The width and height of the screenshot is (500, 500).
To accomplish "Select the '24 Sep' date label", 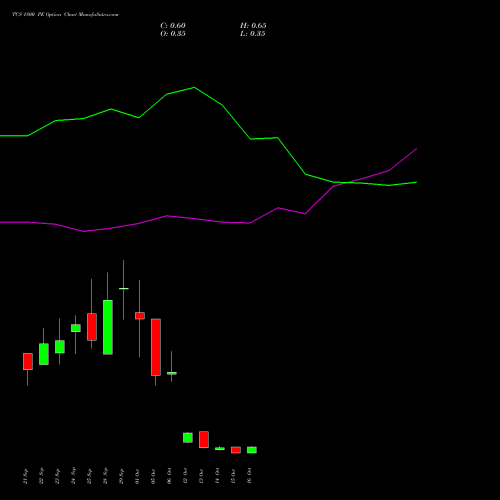I will pyautogui.click(x=73, y=476).
